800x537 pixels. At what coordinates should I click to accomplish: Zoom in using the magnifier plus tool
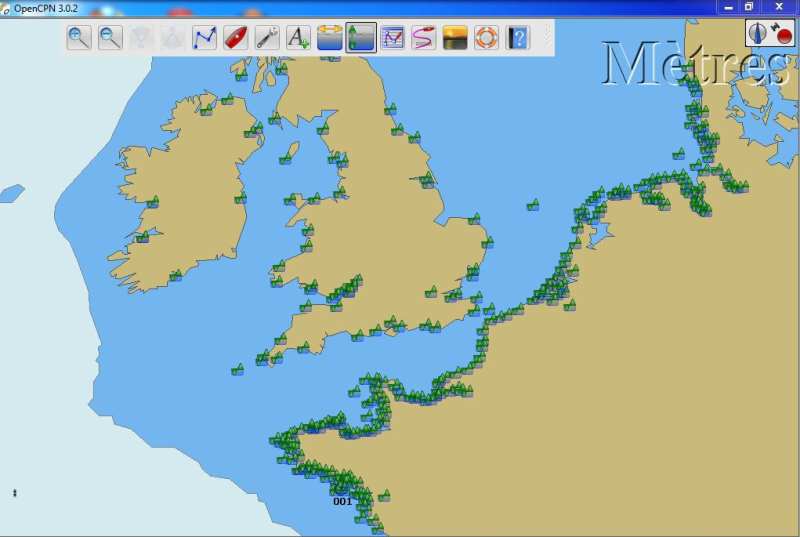(79, 37)
